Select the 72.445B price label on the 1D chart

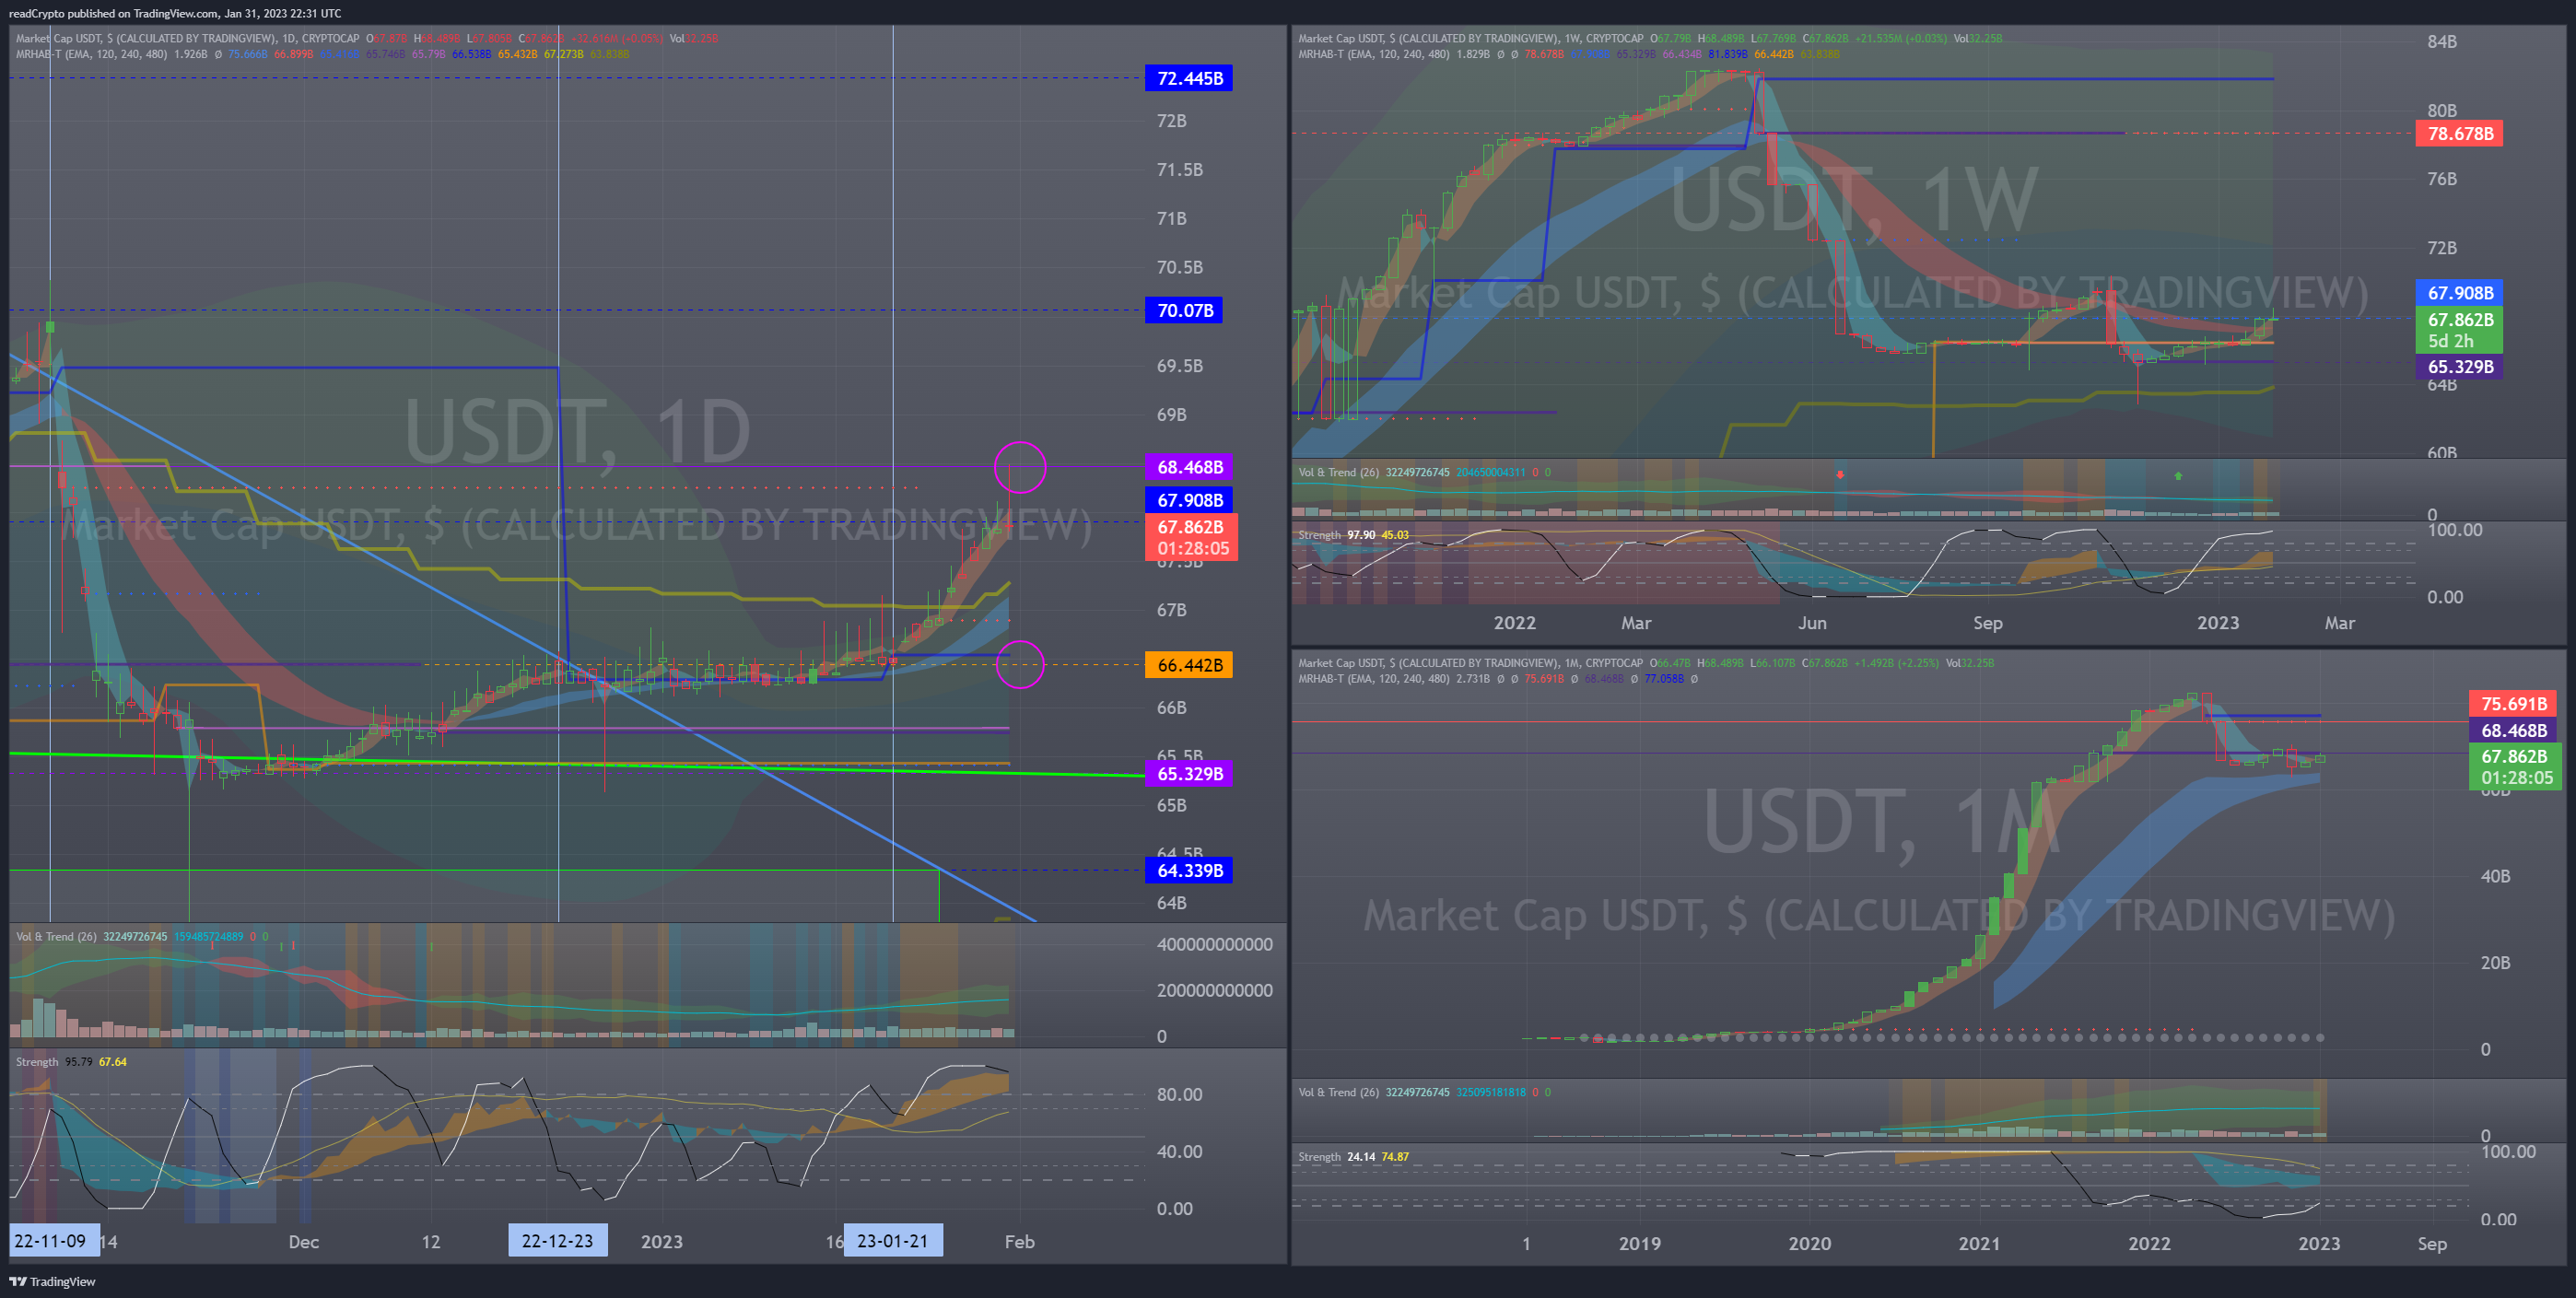[x=1188, y=78]
